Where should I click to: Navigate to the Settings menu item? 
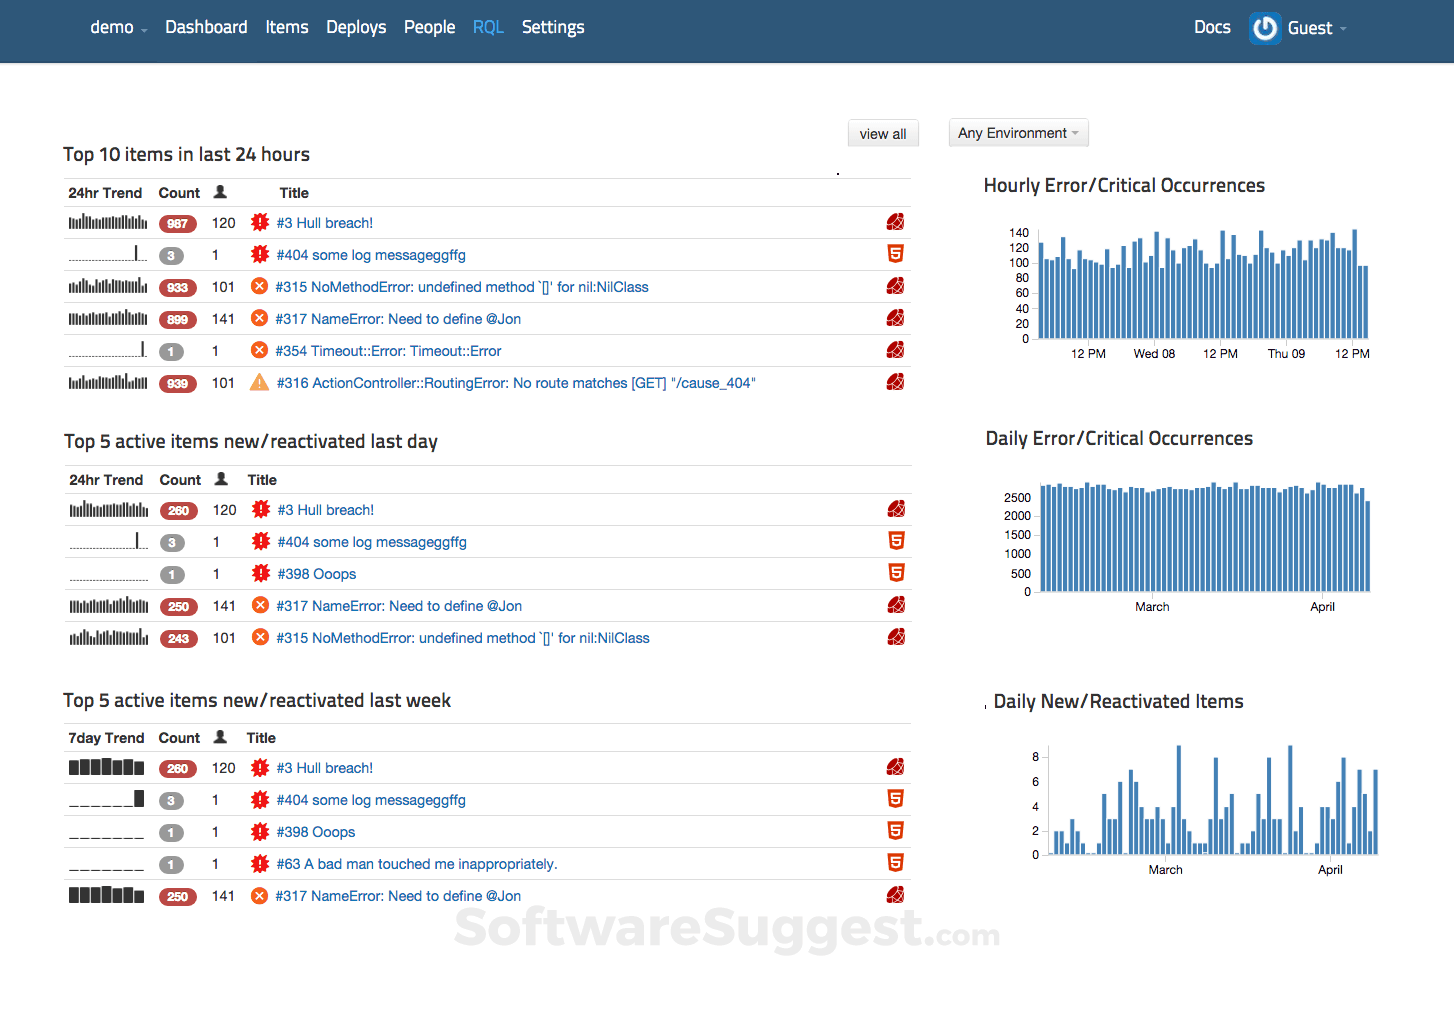tap(553, 28)
